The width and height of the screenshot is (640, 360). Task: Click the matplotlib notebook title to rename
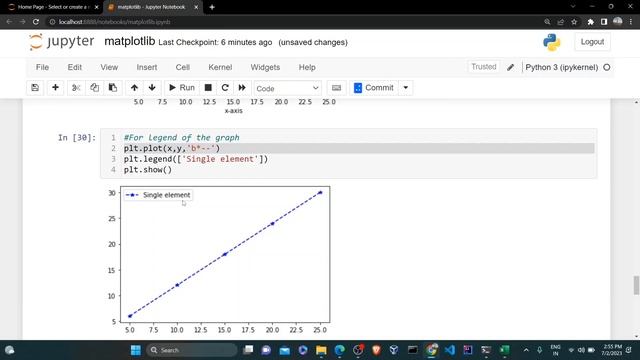[x=129, y=42]
